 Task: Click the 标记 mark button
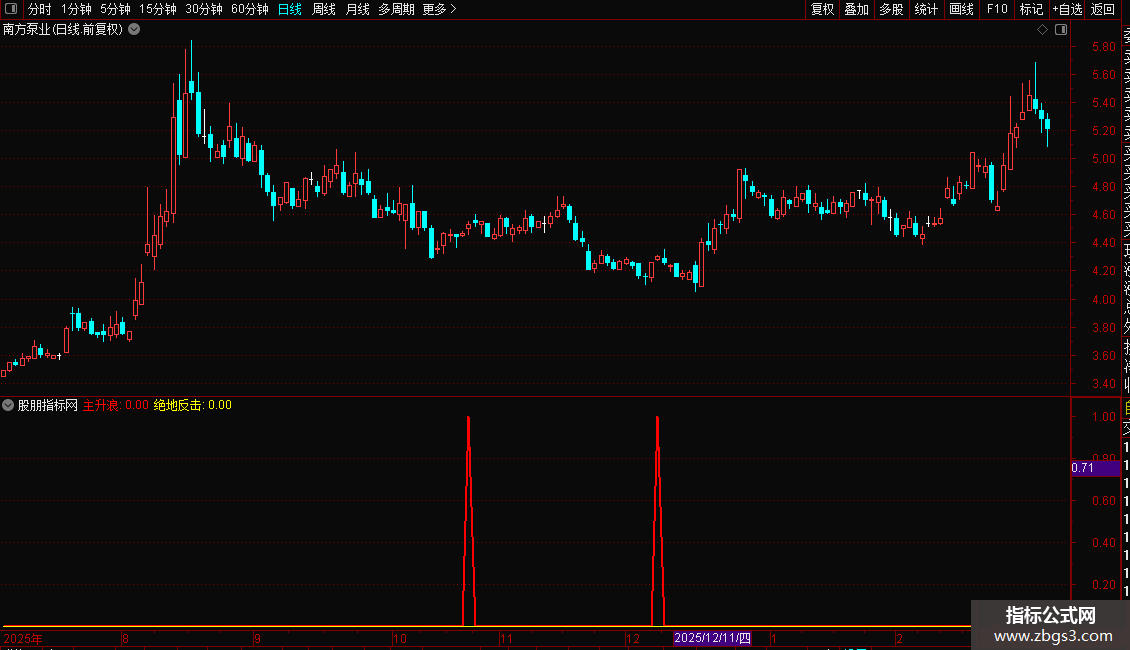click(x=1031, y=9)
